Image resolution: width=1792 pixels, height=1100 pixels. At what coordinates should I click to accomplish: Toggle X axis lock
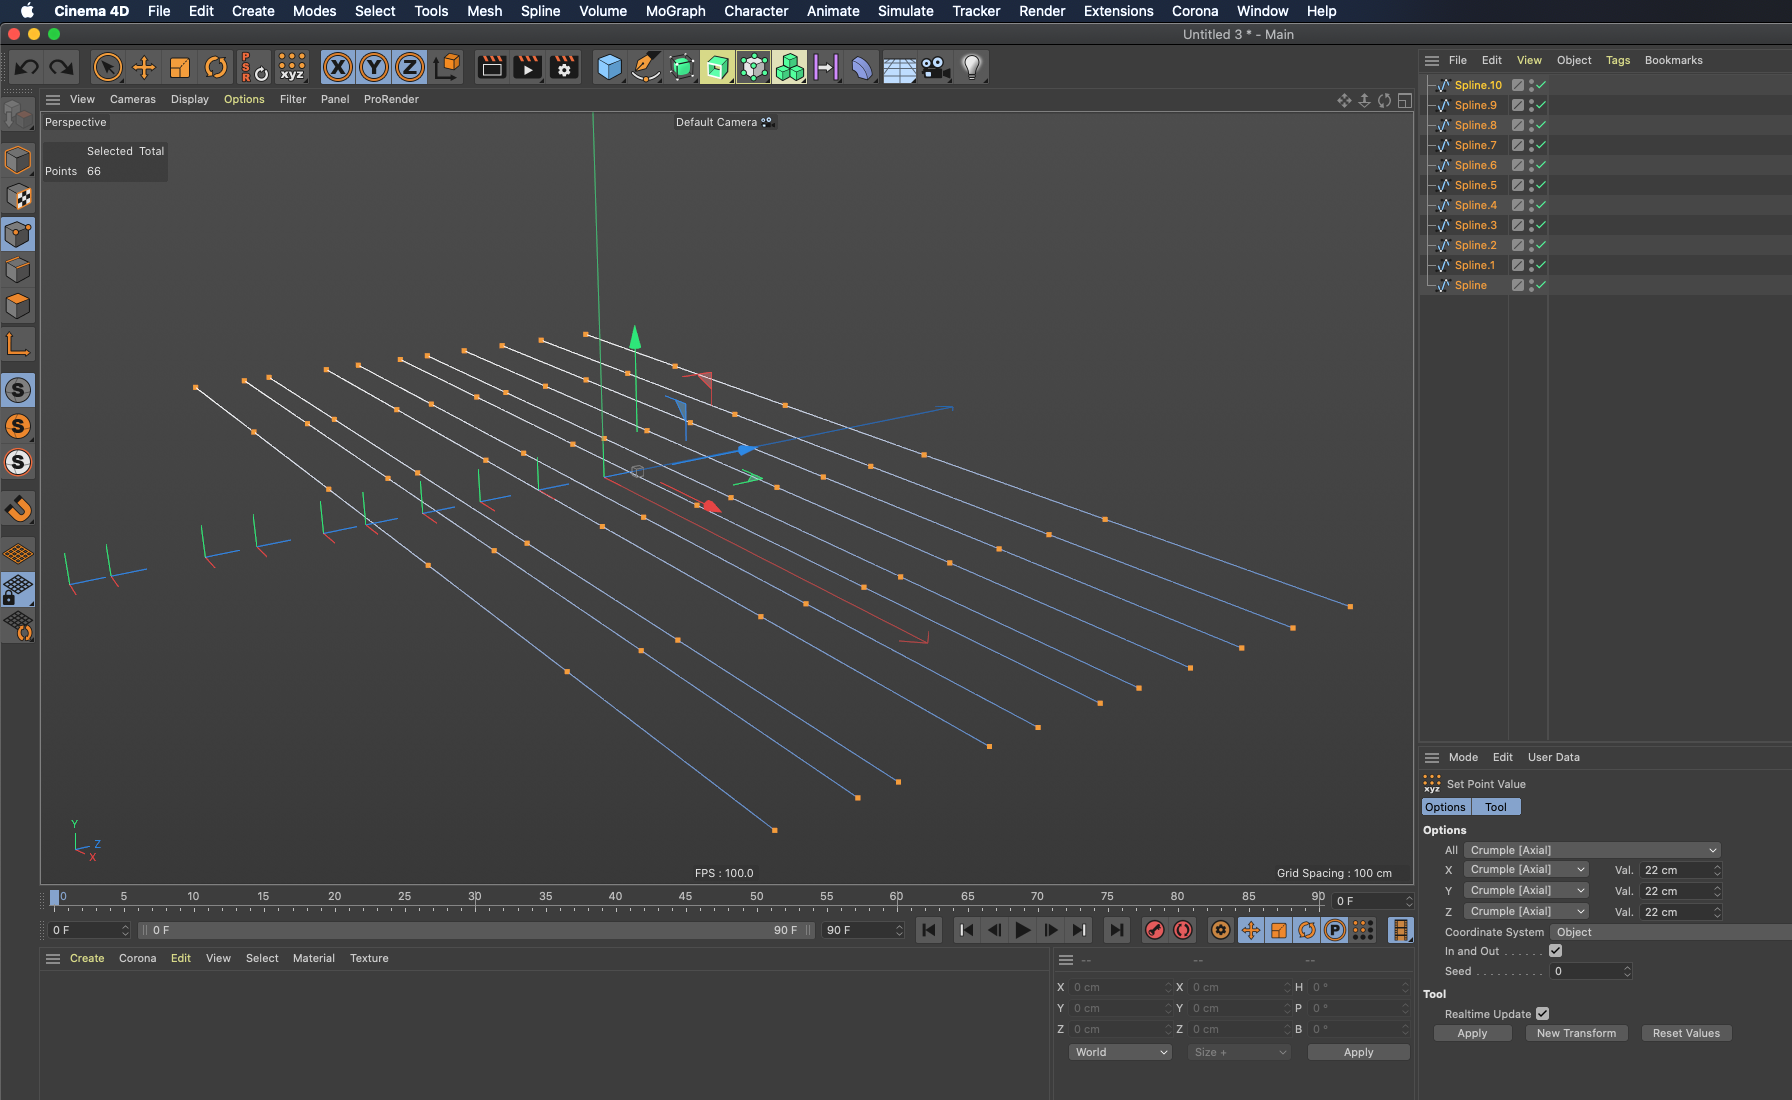coord(338,67)
